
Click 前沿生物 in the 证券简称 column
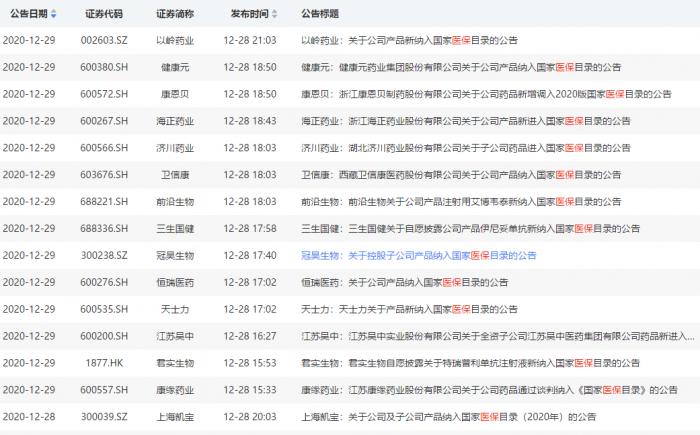click(175, 202)
